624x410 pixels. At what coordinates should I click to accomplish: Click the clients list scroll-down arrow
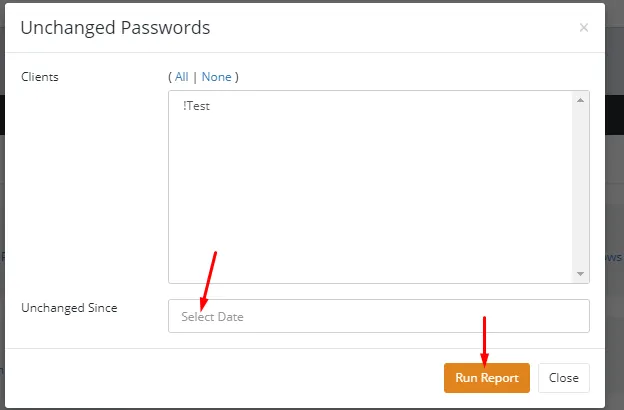[x=581, y=274]
